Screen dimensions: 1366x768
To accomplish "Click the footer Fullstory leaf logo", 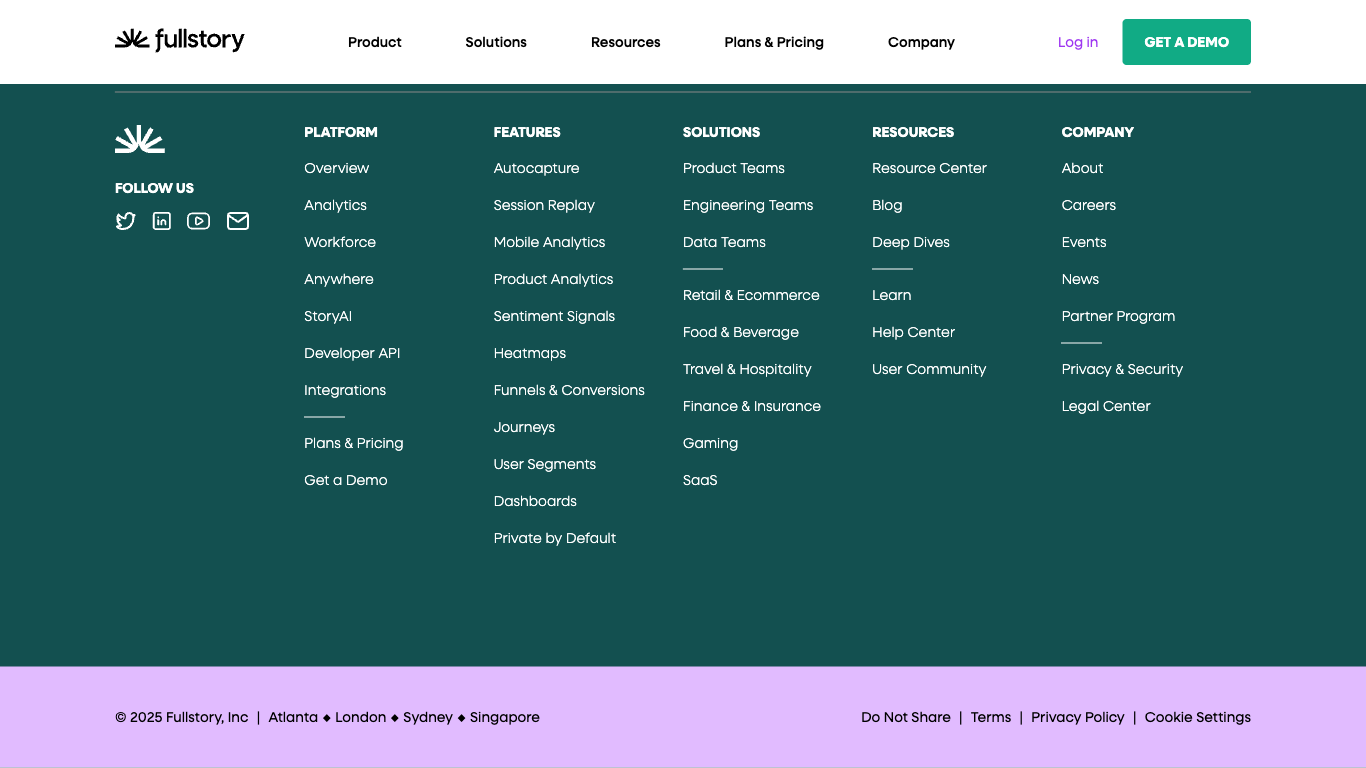I will pos(140,139).
